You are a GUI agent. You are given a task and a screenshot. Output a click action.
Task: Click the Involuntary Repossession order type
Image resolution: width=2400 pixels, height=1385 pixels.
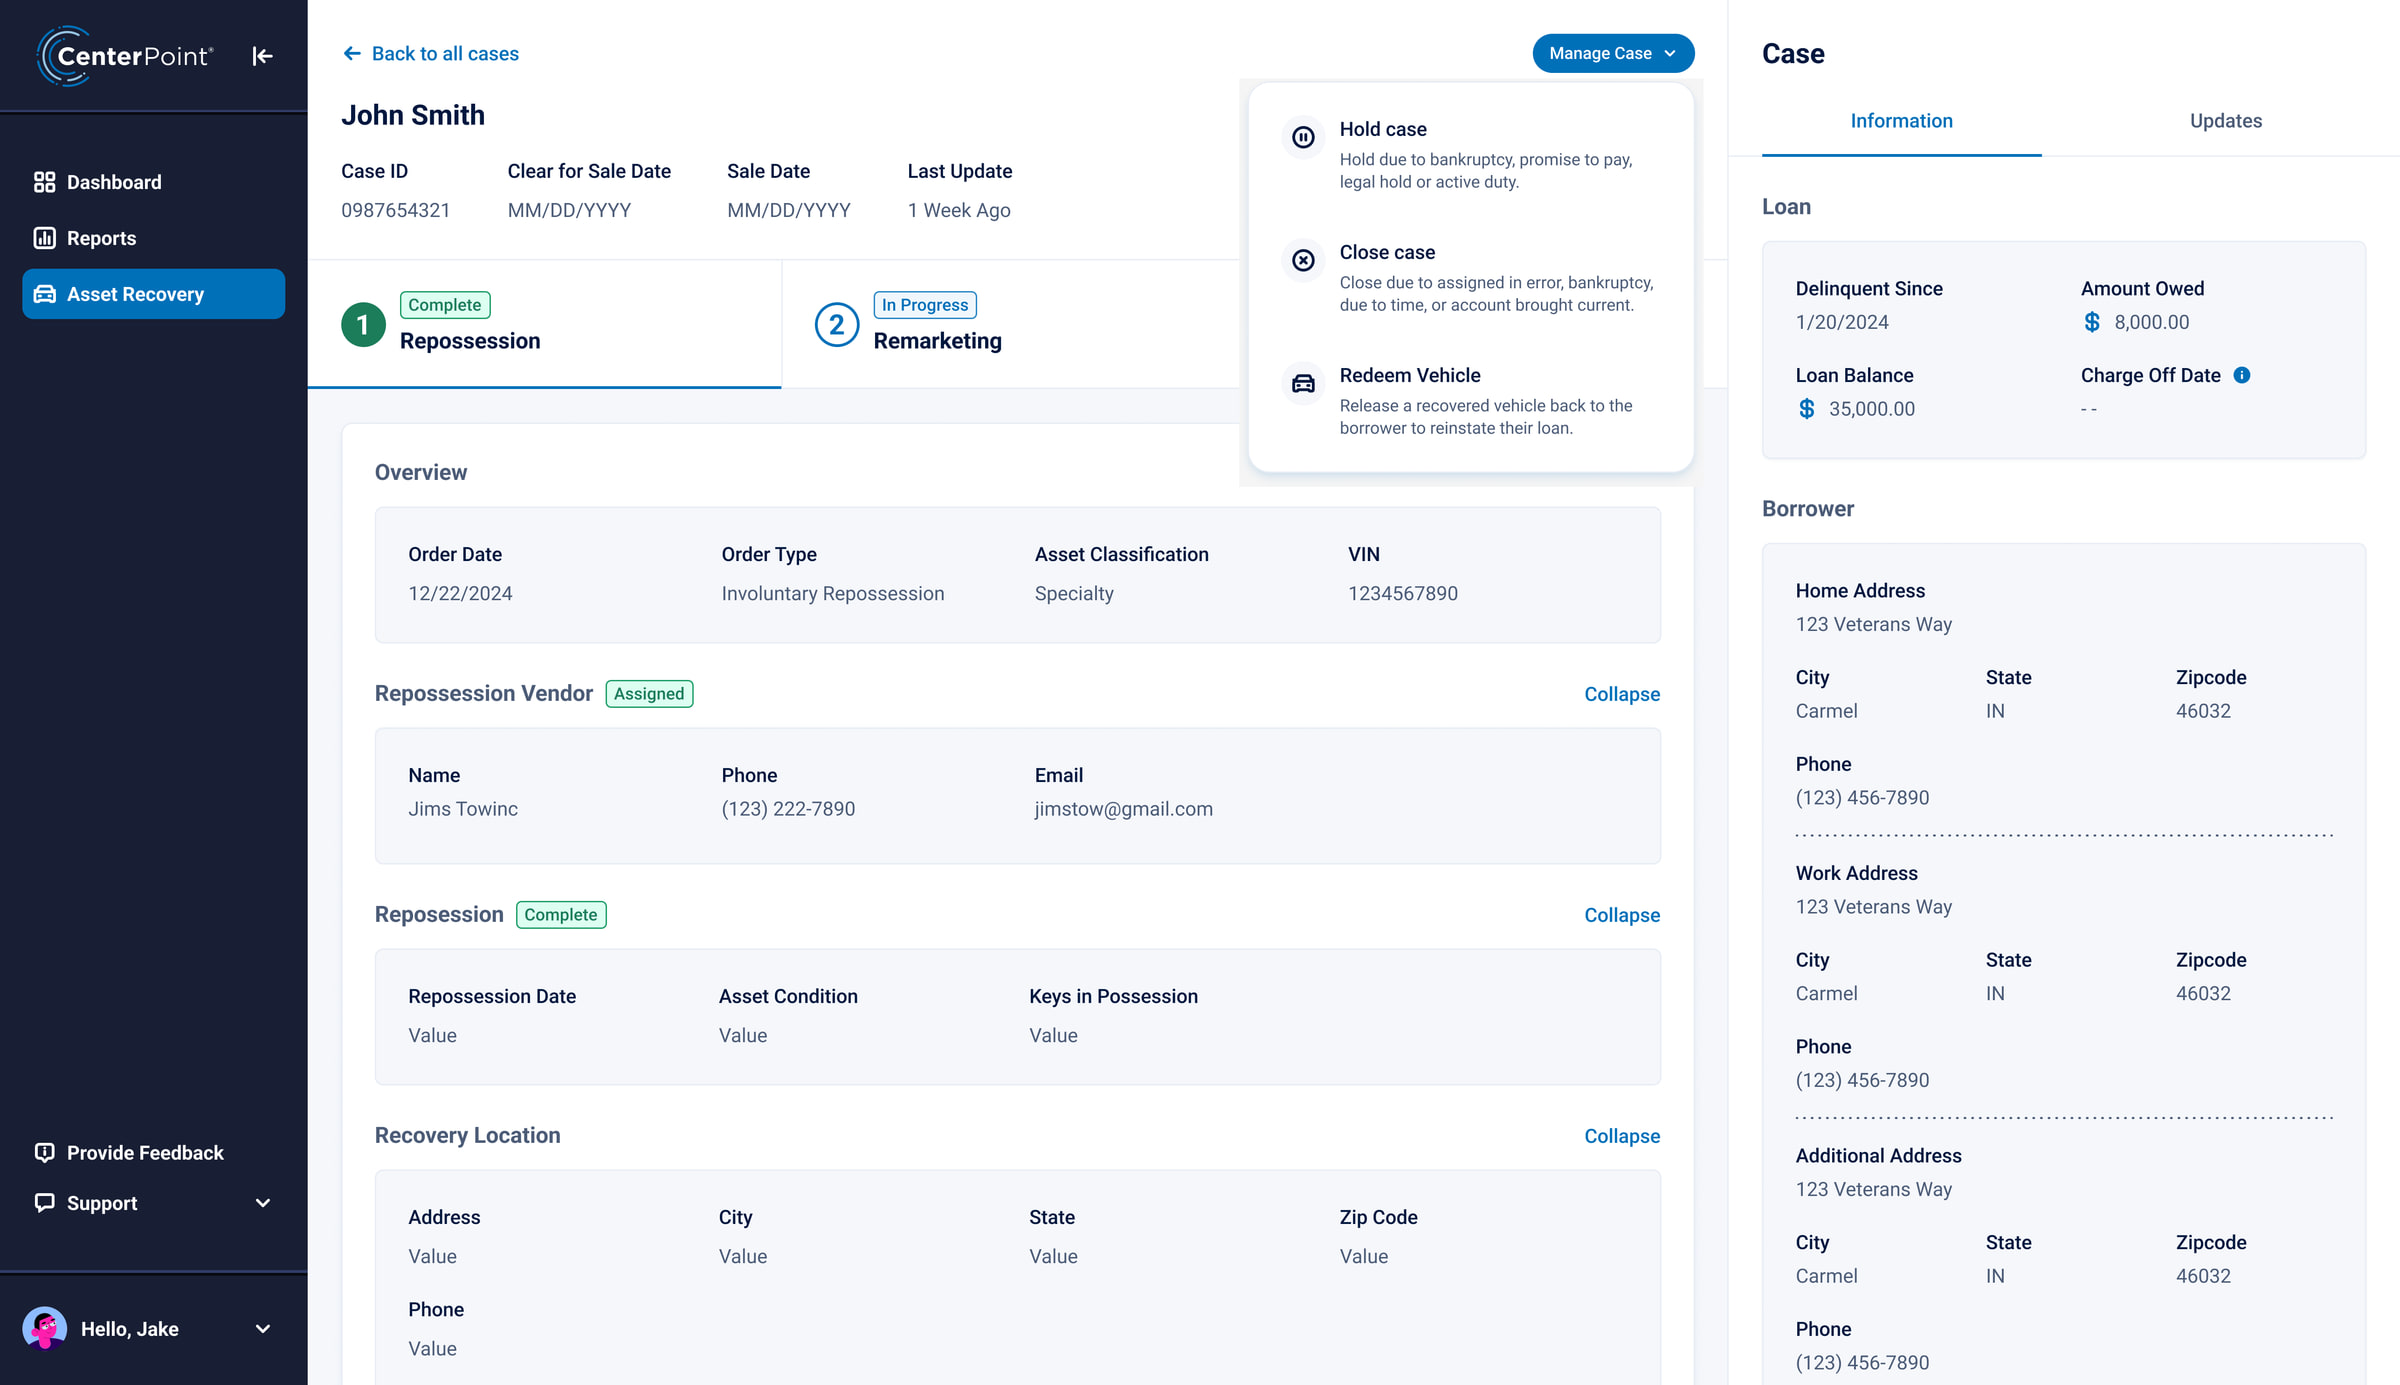click(x=833, y=593)
